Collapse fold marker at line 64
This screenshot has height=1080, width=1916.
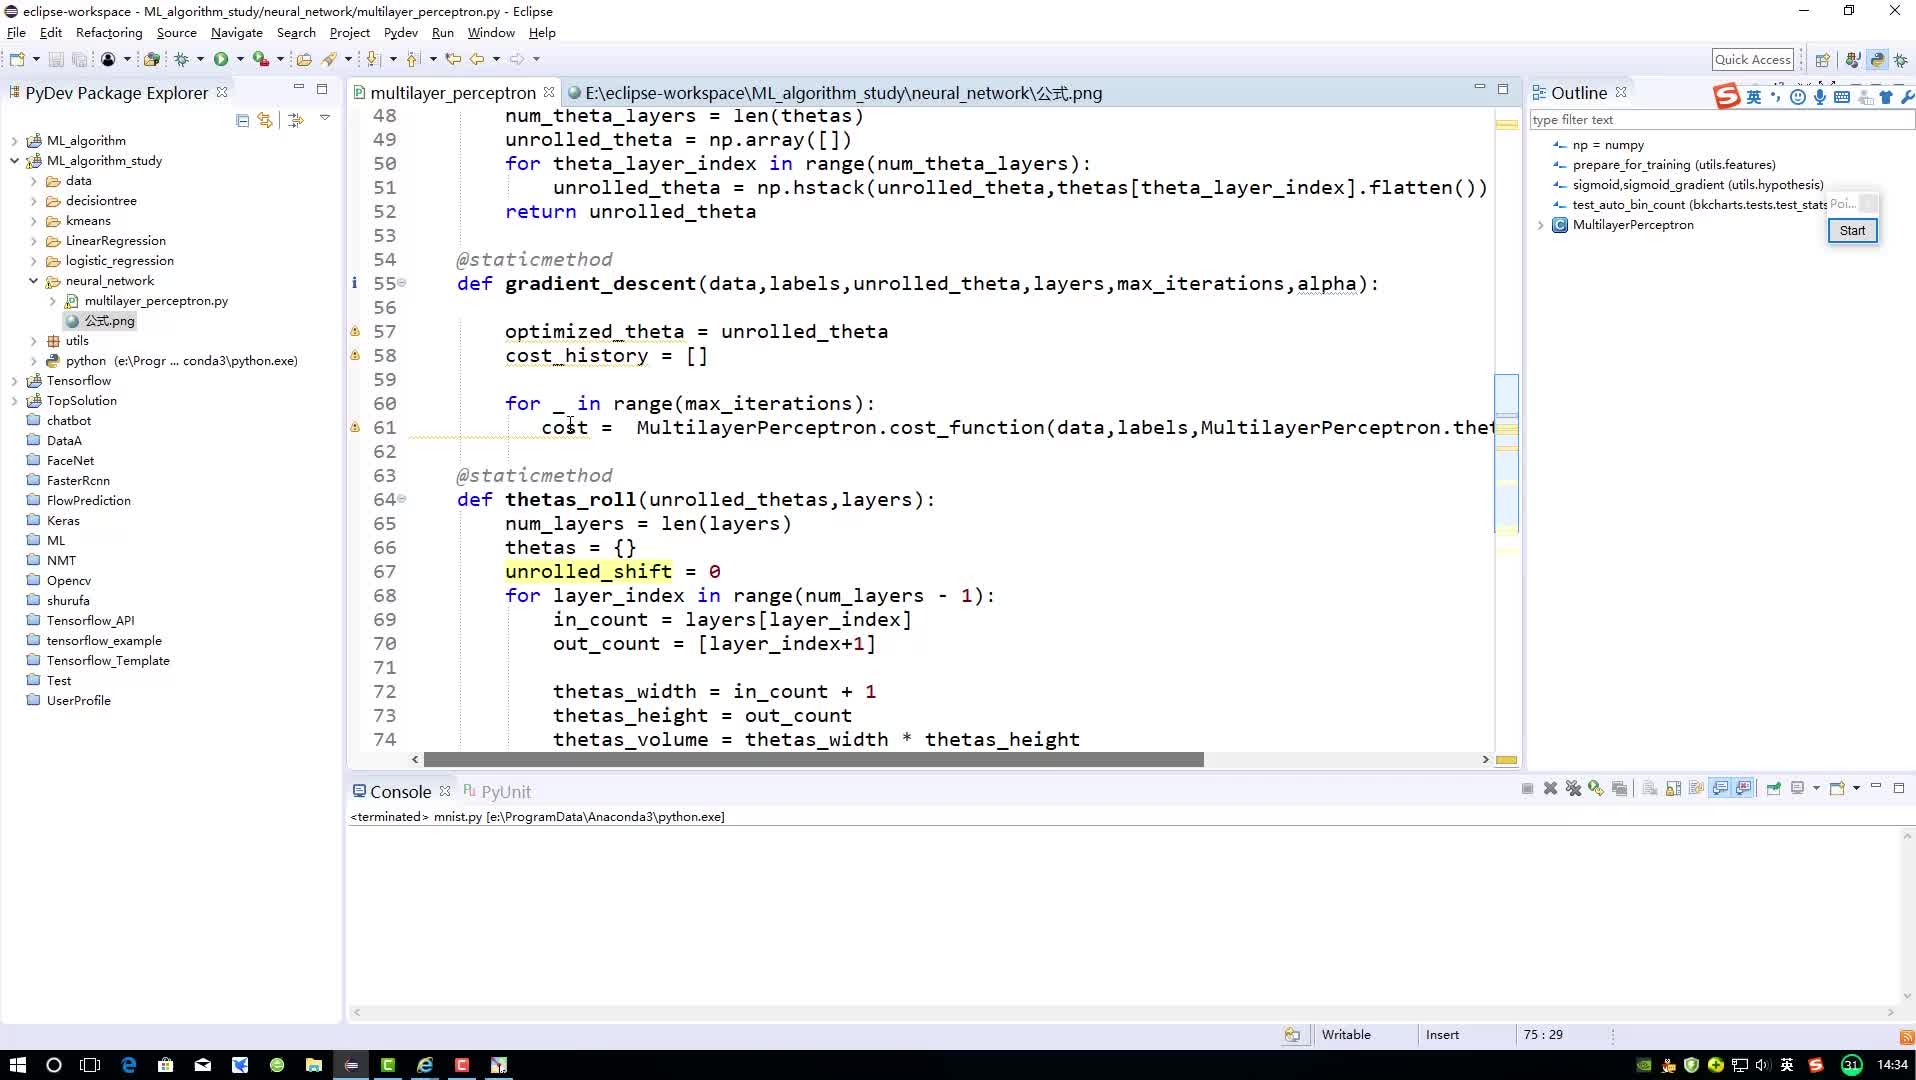pos(402,499)
